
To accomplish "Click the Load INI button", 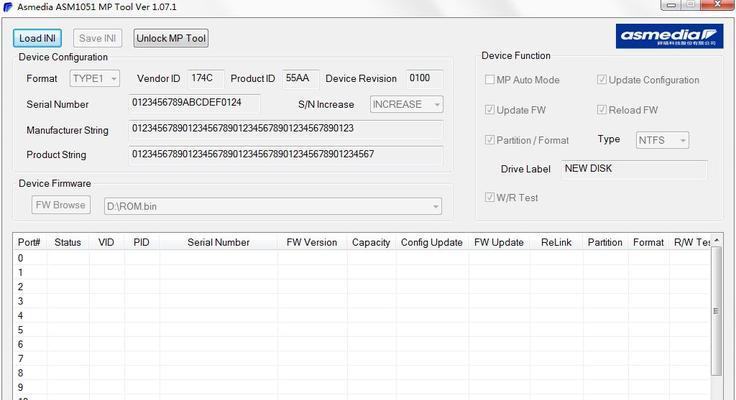I will [37, 38].
